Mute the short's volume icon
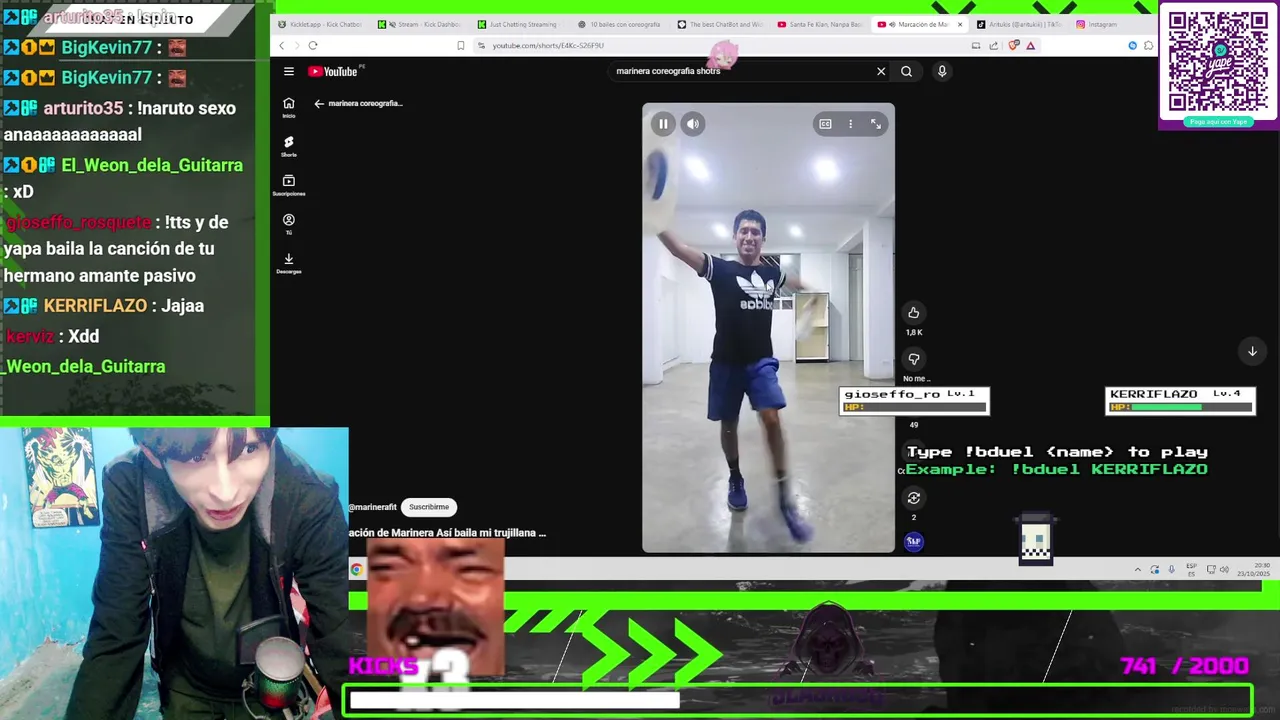Viewport: 1280px width, 720px height. tap(693, 124)
